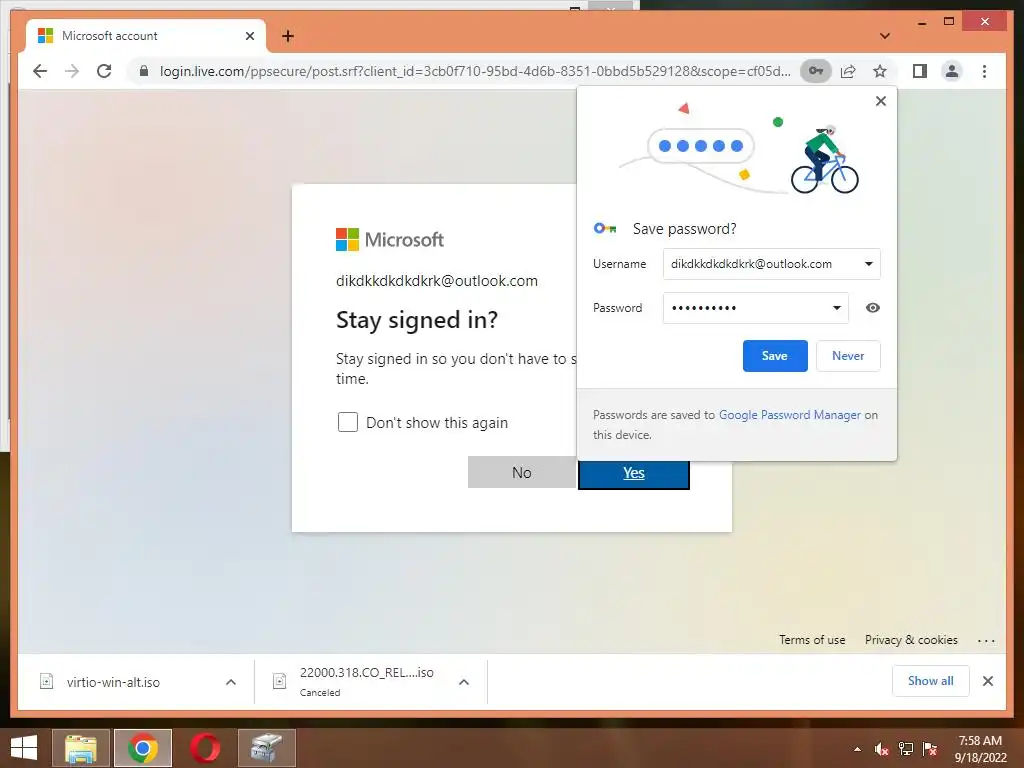Minimize the Chrome window
The width and height of the screenshot is (1024, 768).
tap(922, 22)
